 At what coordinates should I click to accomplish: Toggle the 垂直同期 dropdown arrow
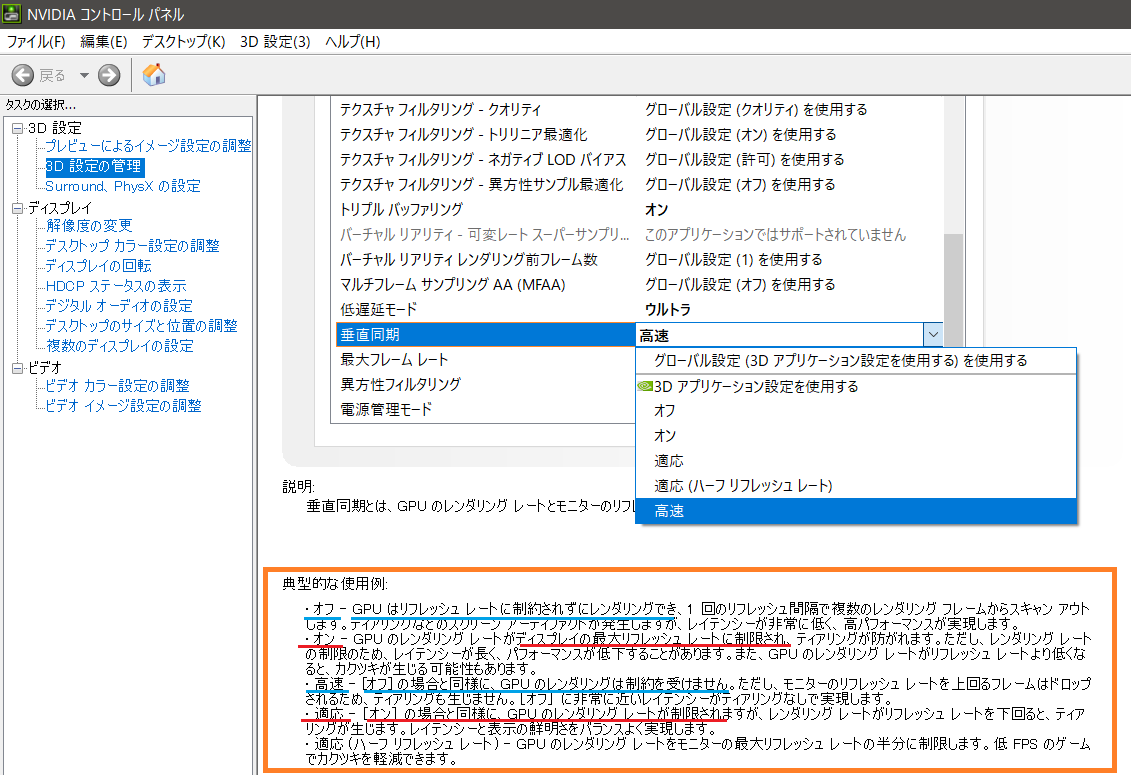coord(933,335)
